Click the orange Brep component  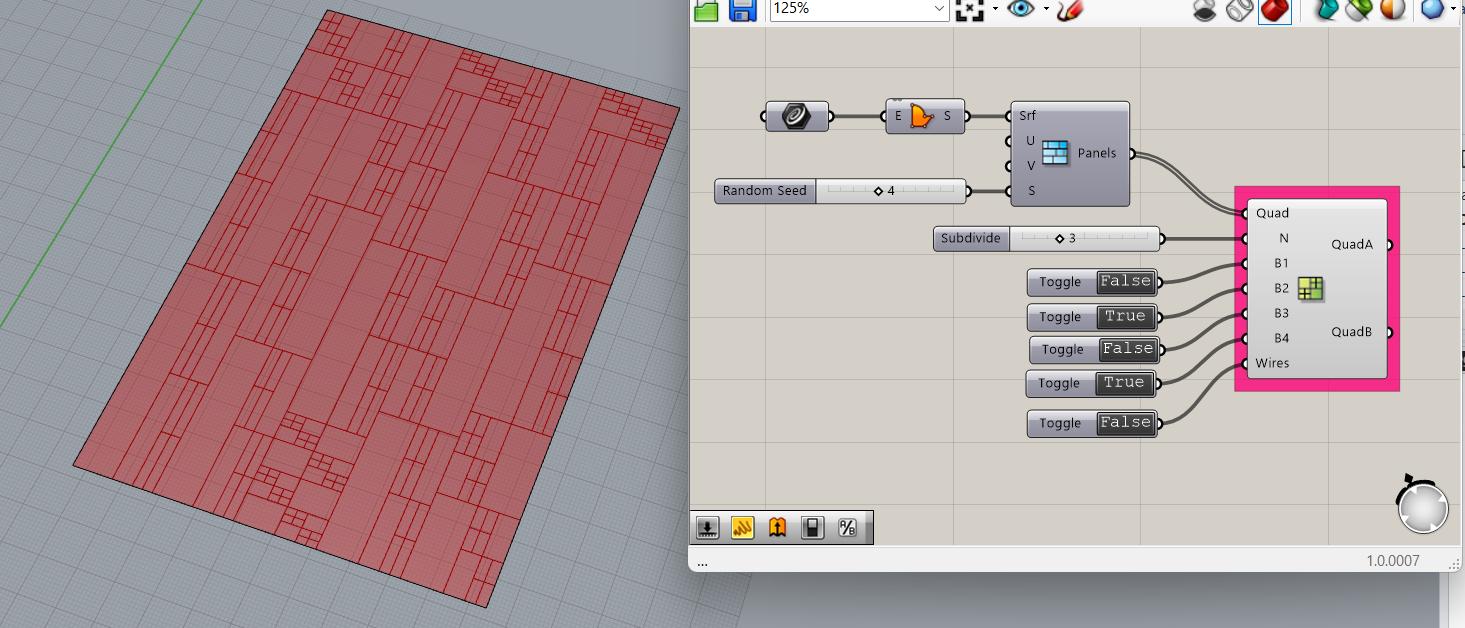click(924, 115)
